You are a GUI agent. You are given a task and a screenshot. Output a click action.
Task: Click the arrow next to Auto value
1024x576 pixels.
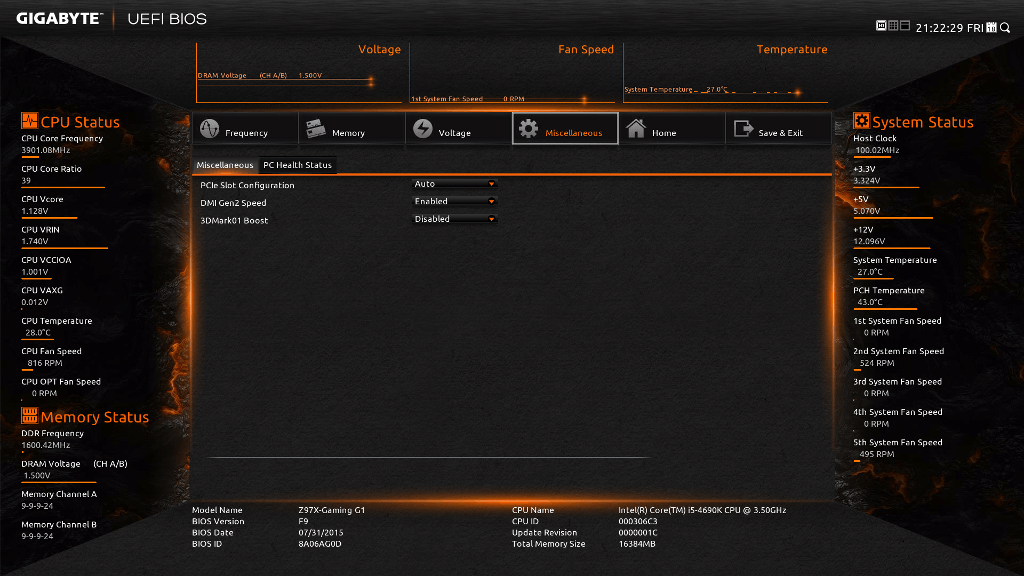[492, 184]
